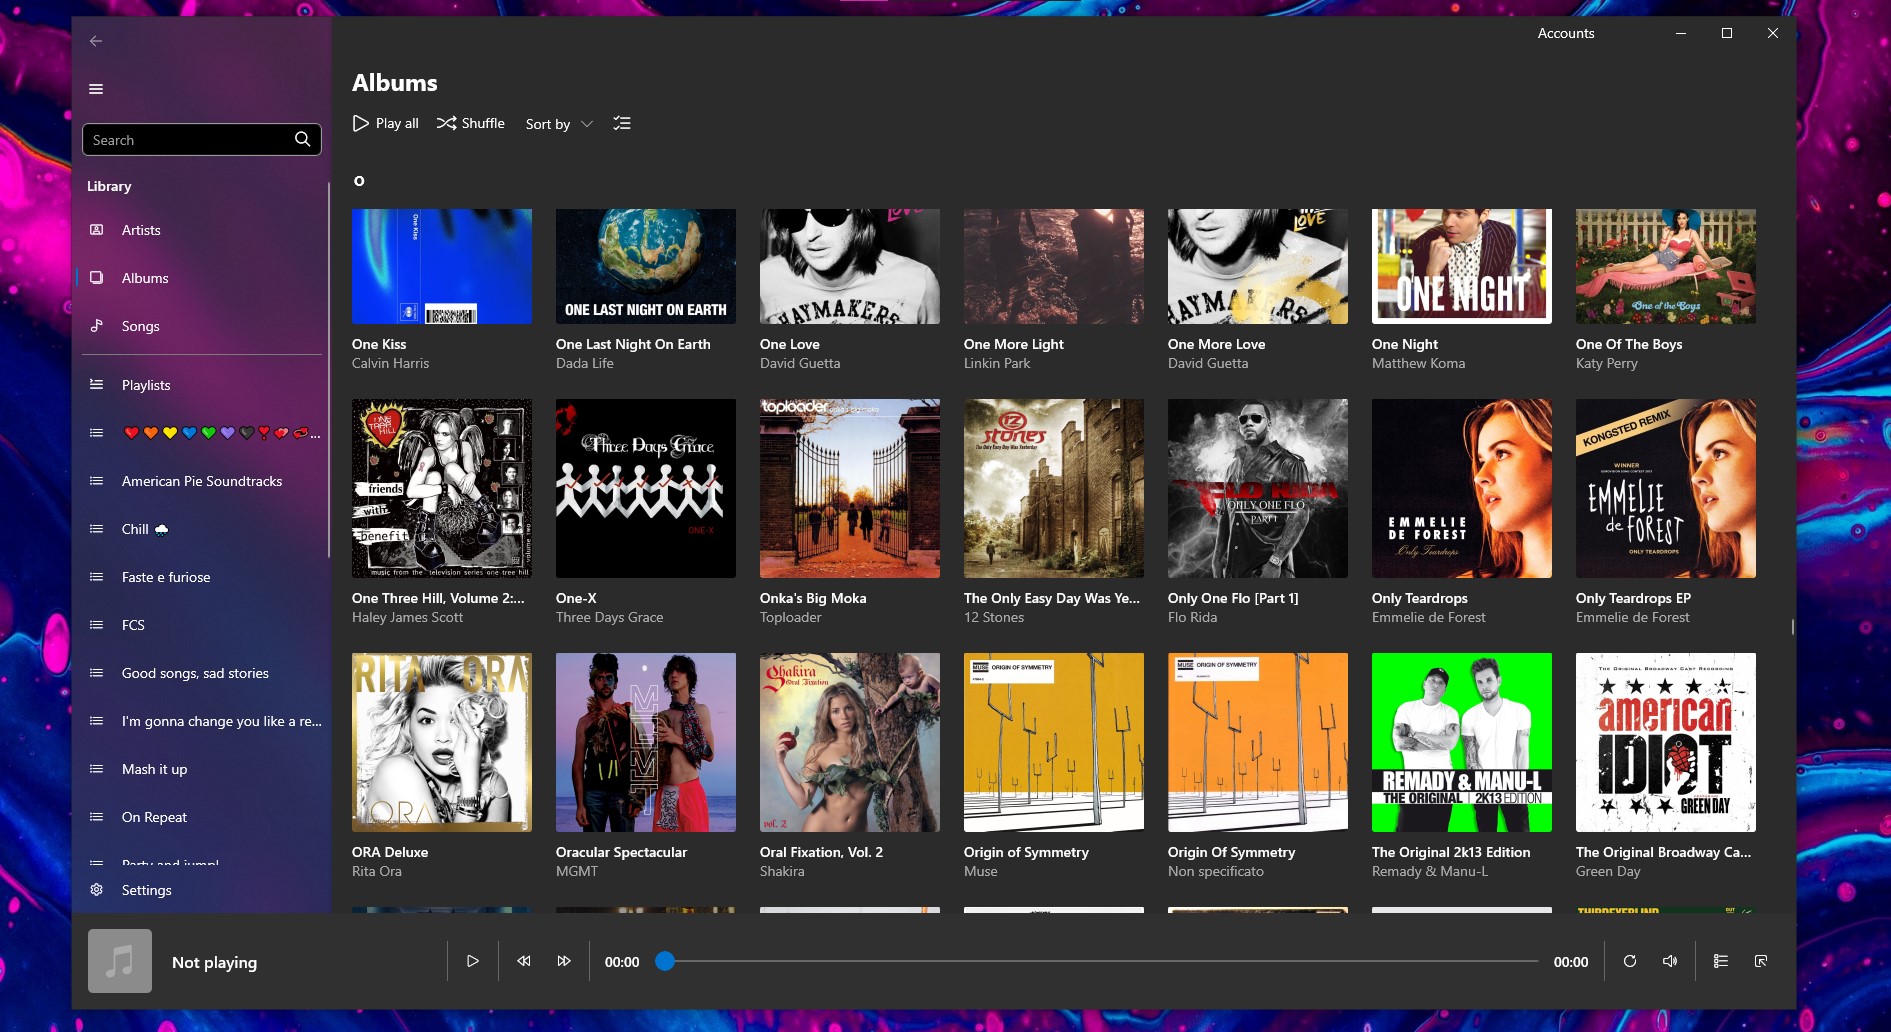Click the Linkin Park artist text
The width and height of the screenshot is (1891, 1032).
(x=997, y=363)
